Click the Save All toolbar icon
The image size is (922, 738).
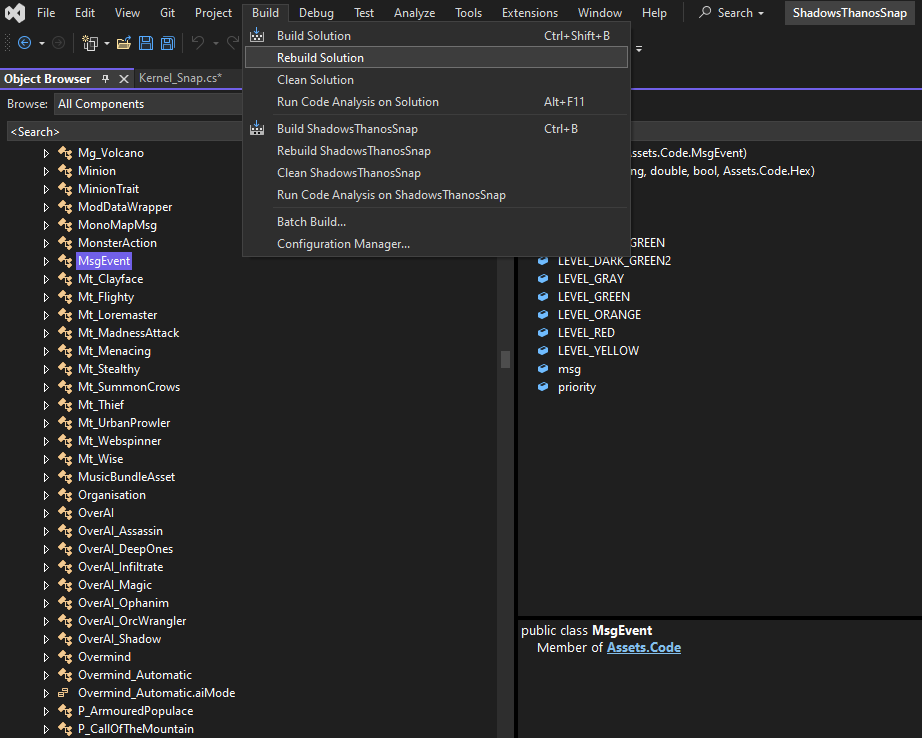167,43
